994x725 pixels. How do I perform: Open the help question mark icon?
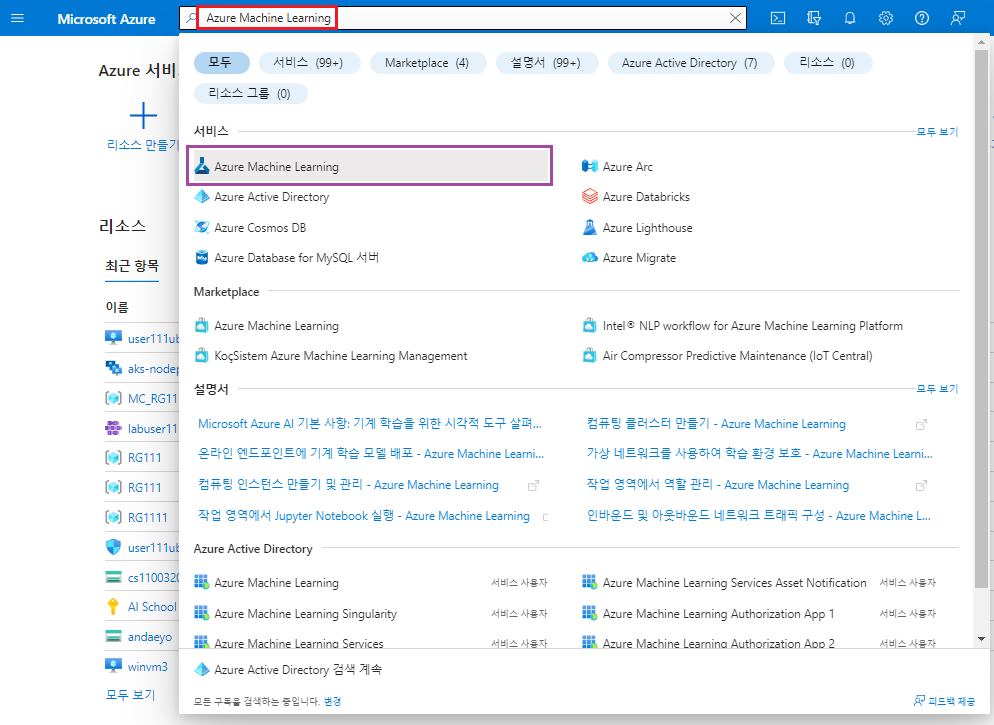[x=922, y=18]
